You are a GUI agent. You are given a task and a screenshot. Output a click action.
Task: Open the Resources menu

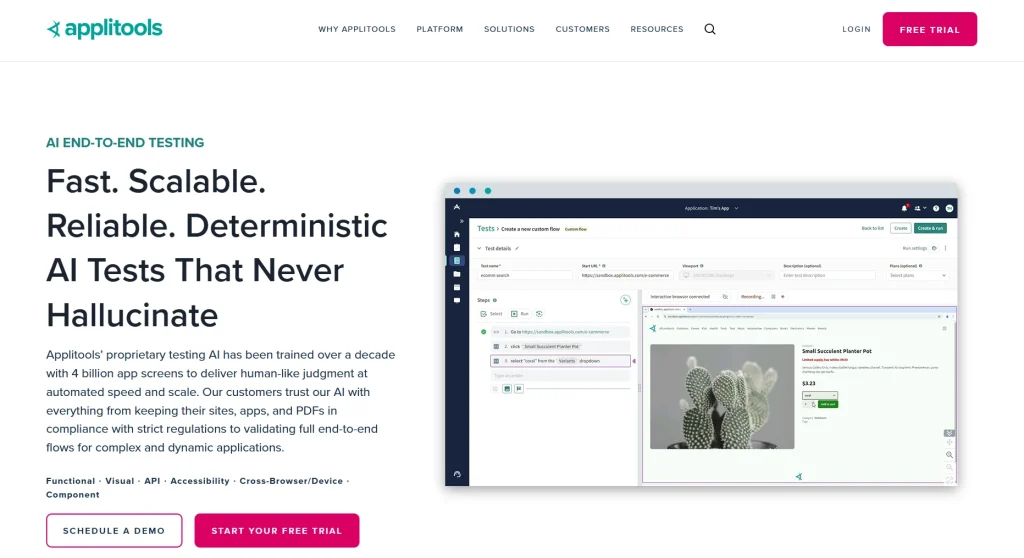656,29
